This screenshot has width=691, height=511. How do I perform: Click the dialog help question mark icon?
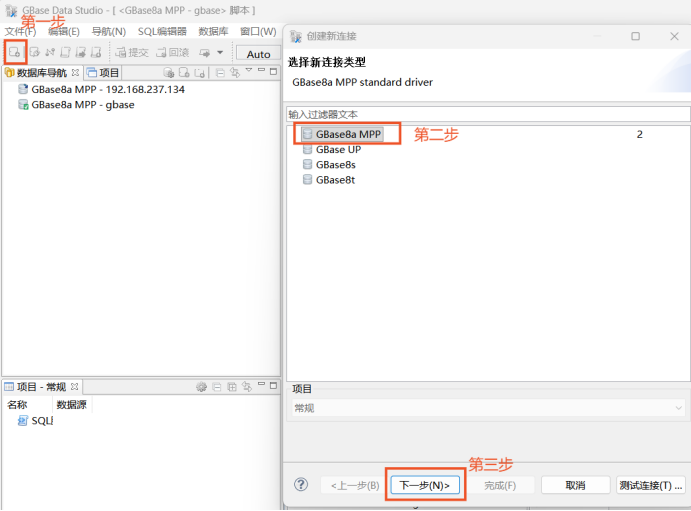[301, 485]
